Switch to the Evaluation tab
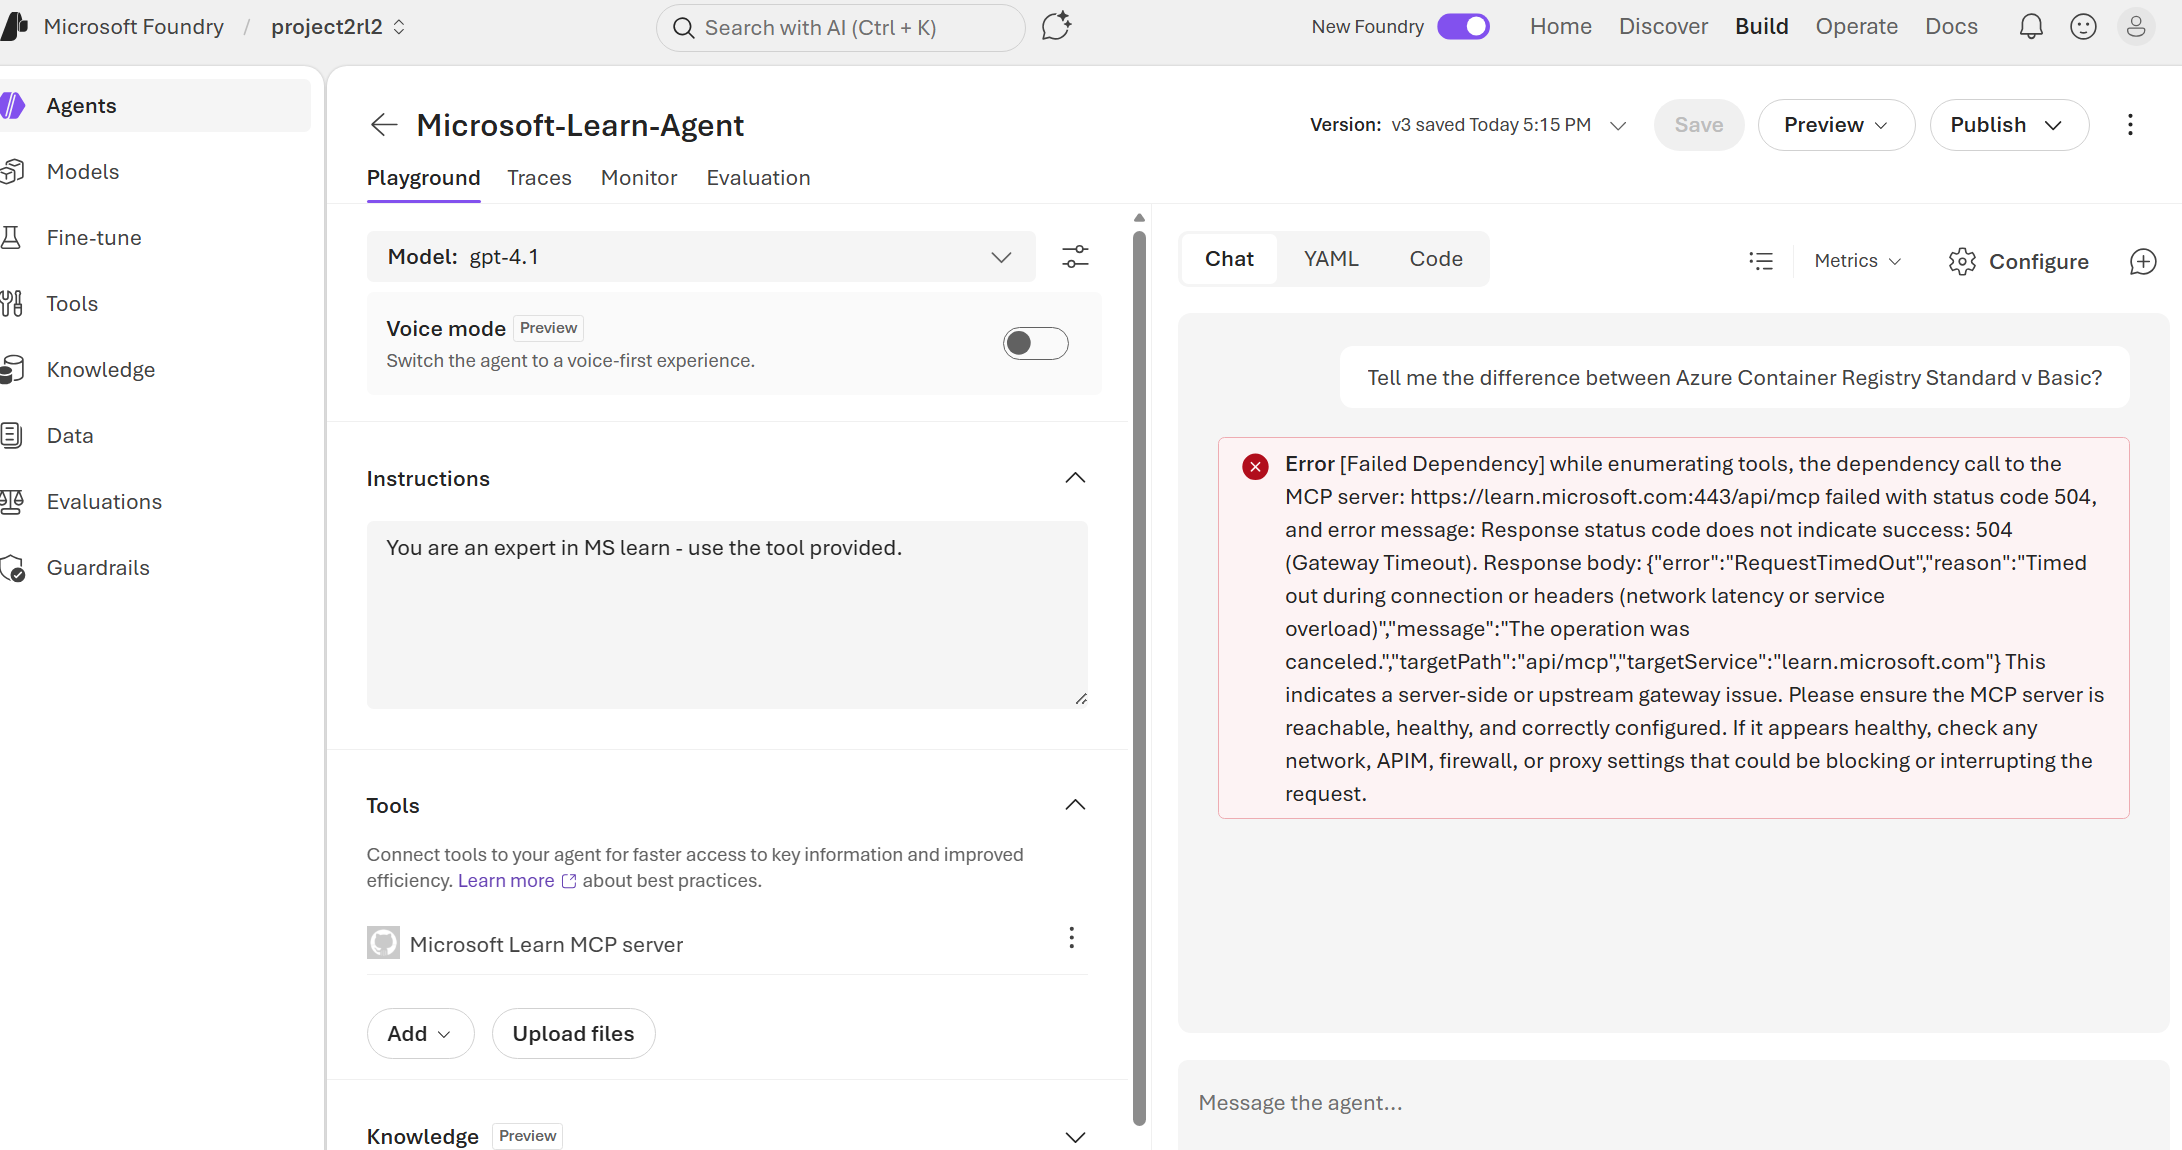Image resolution: width=2182 pixels, height=1150 pixels. click(758, 178)
